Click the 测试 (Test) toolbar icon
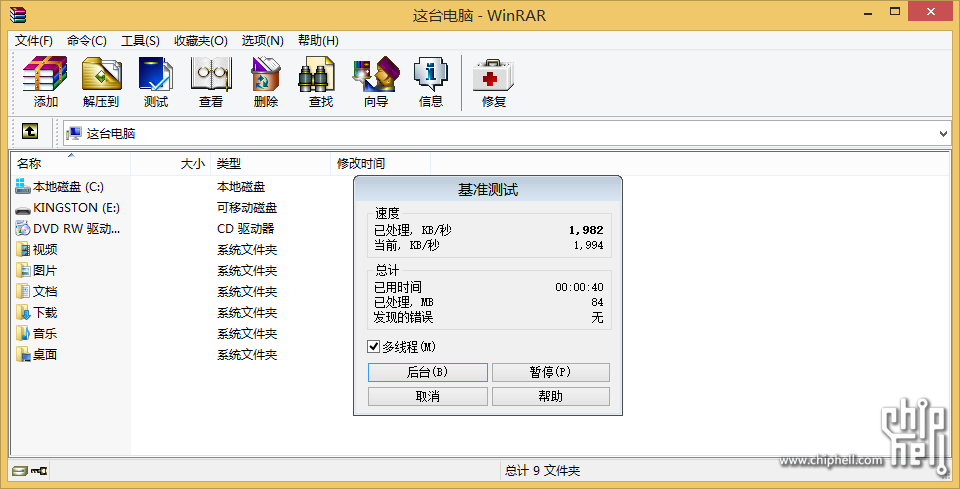Viewport: 960px width, 489px height. (156, 75)
